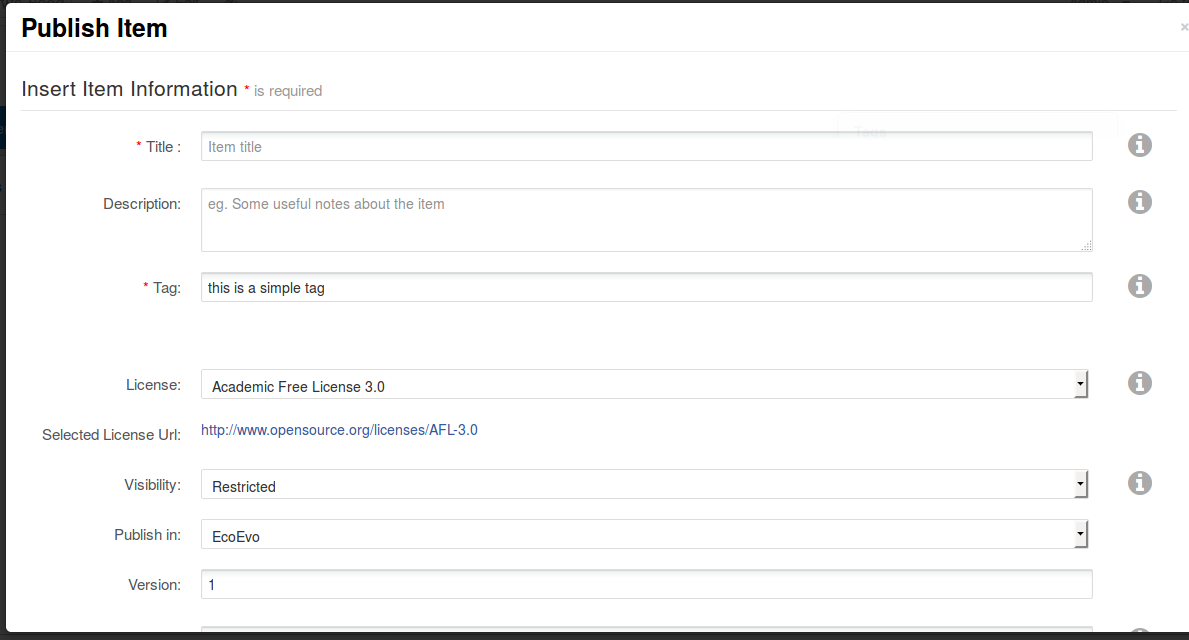The height and width of the screenshot is (640, 1189).
Task: Close the Publish Item dialog
Action: tap(1183, 28)
